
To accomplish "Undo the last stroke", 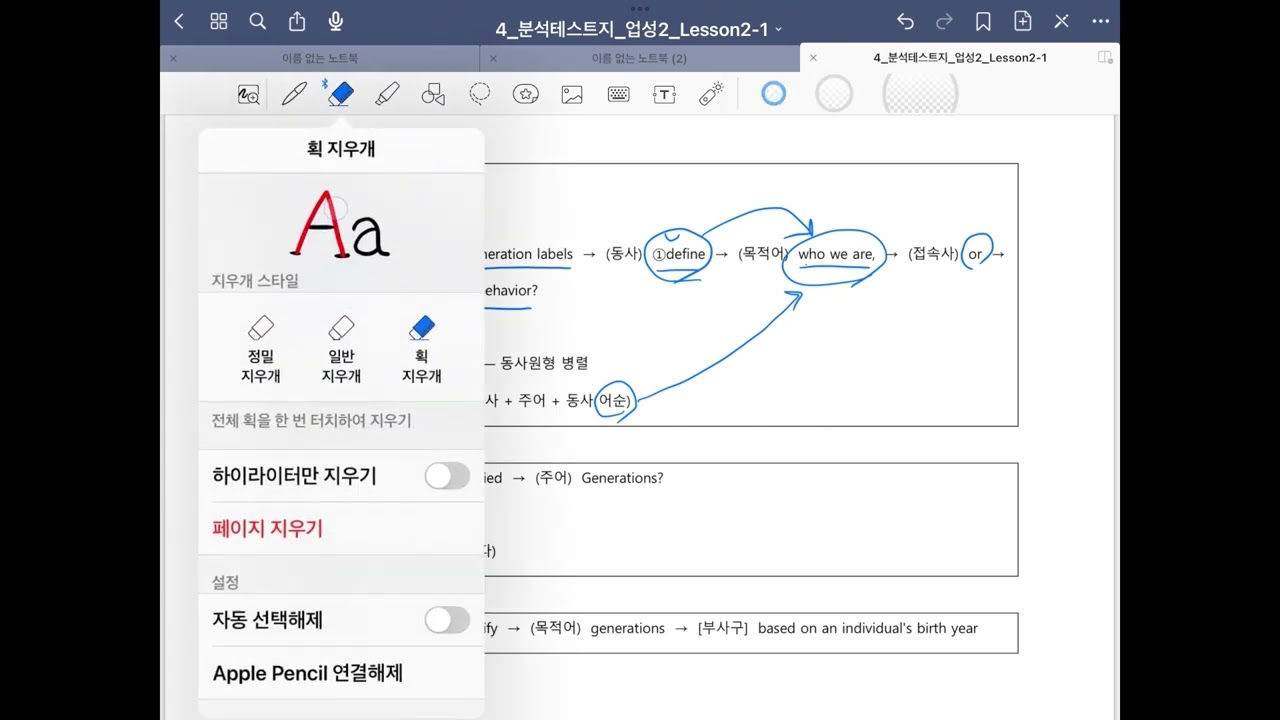I will coord(905,21).
